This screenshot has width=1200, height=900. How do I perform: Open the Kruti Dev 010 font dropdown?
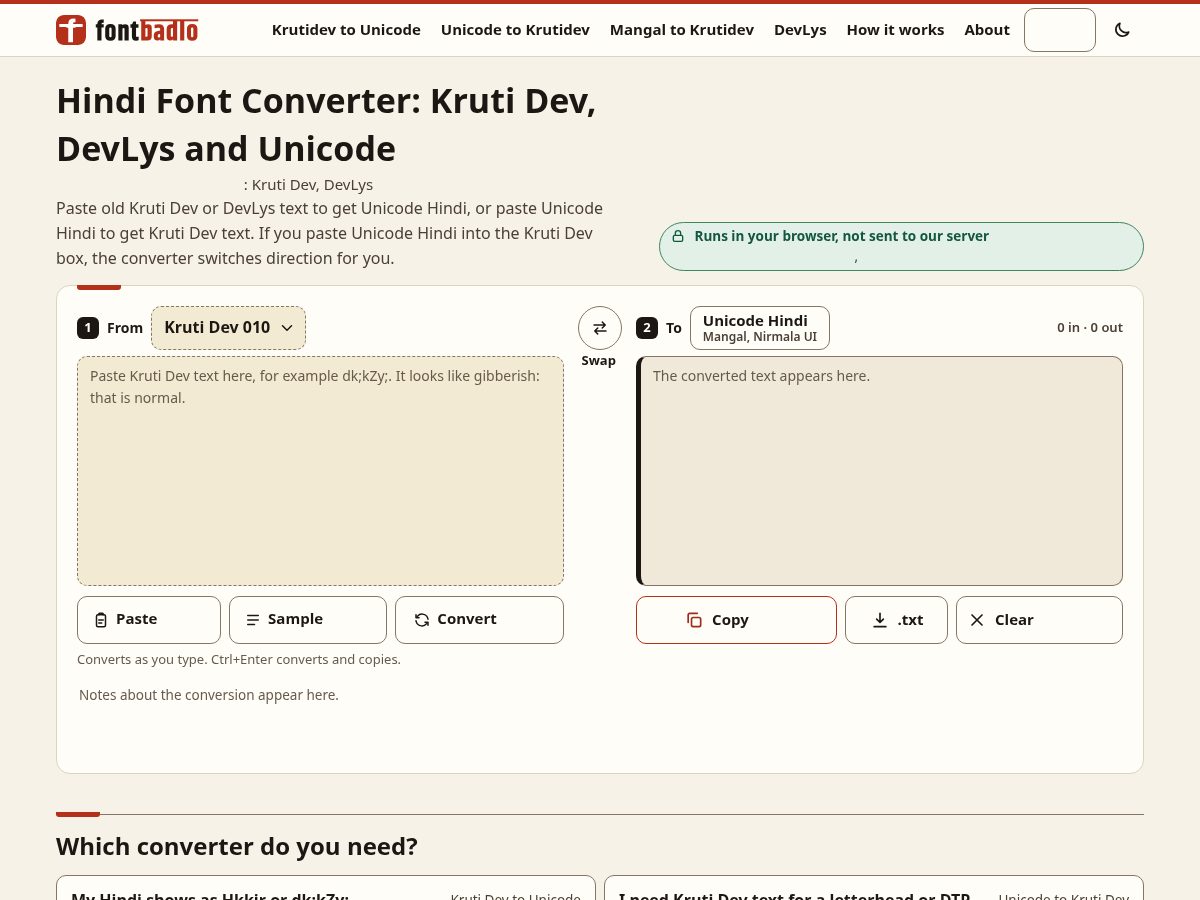click(x=228, y=328)
